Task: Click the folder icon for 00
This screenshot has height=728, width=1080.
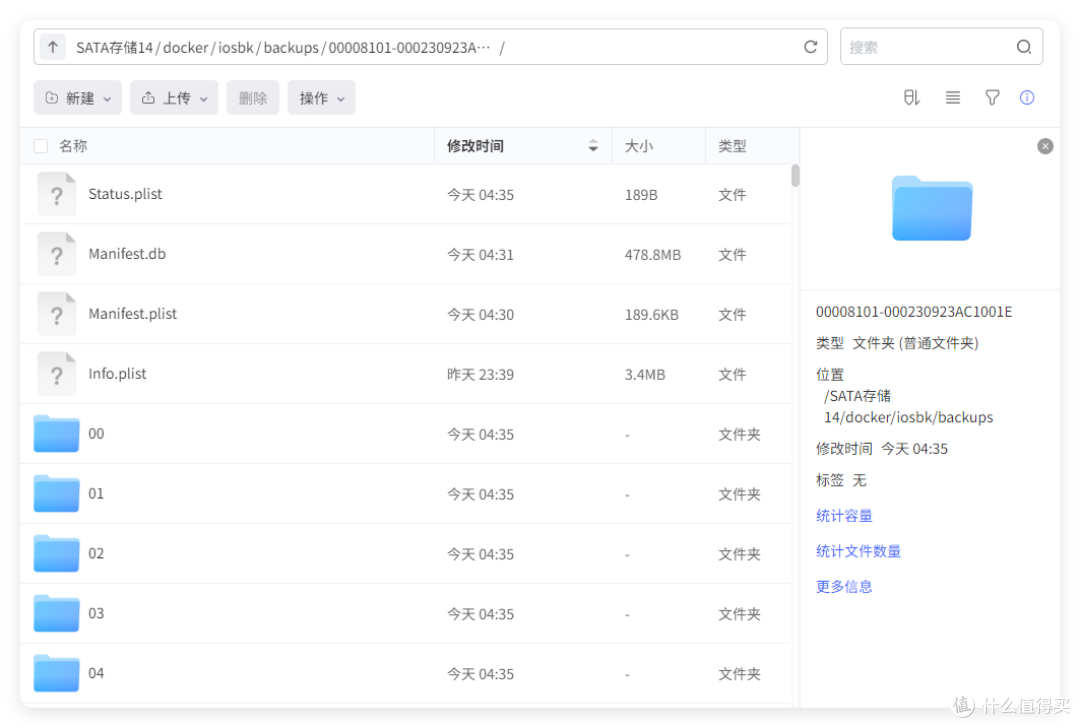Action: tap(56, 433)
